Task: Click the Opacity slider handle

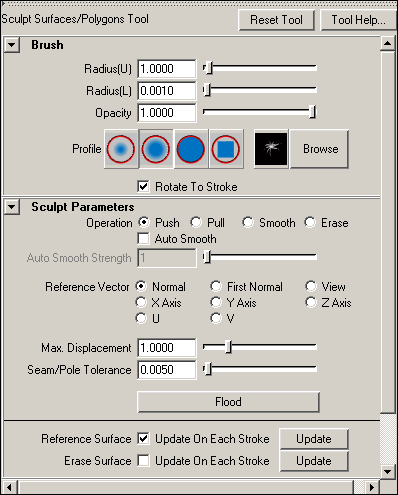Action: coord(312,112)
